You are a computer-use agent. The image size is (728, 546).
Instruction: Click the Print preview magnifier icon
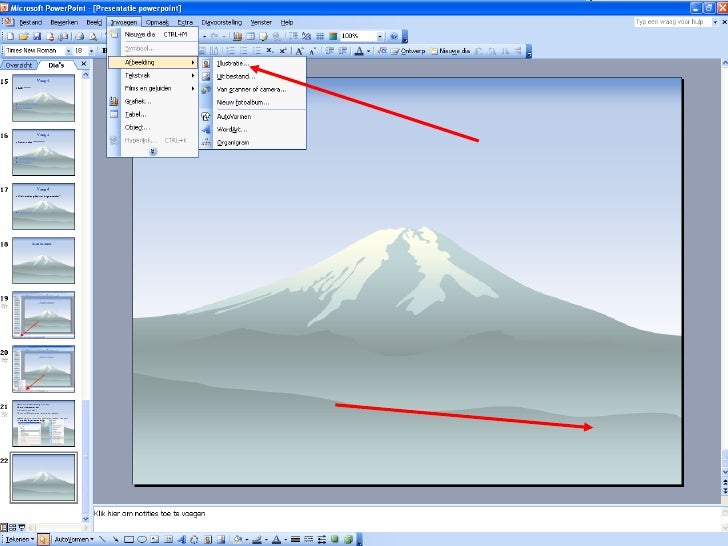tap(93, 36)
